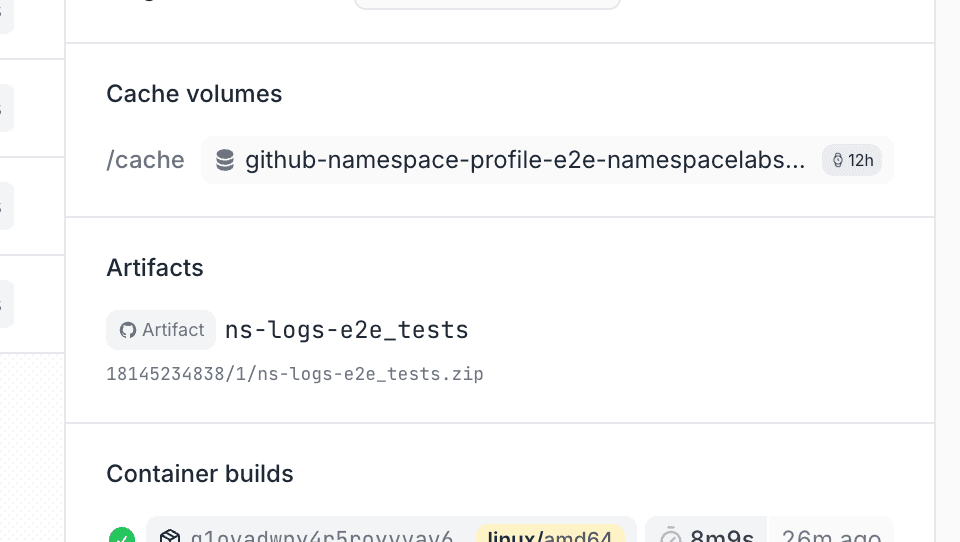The image size is (960, 542).
Task: Click the ns-logs-e2e_tests.zip file path
Action: 295,374
